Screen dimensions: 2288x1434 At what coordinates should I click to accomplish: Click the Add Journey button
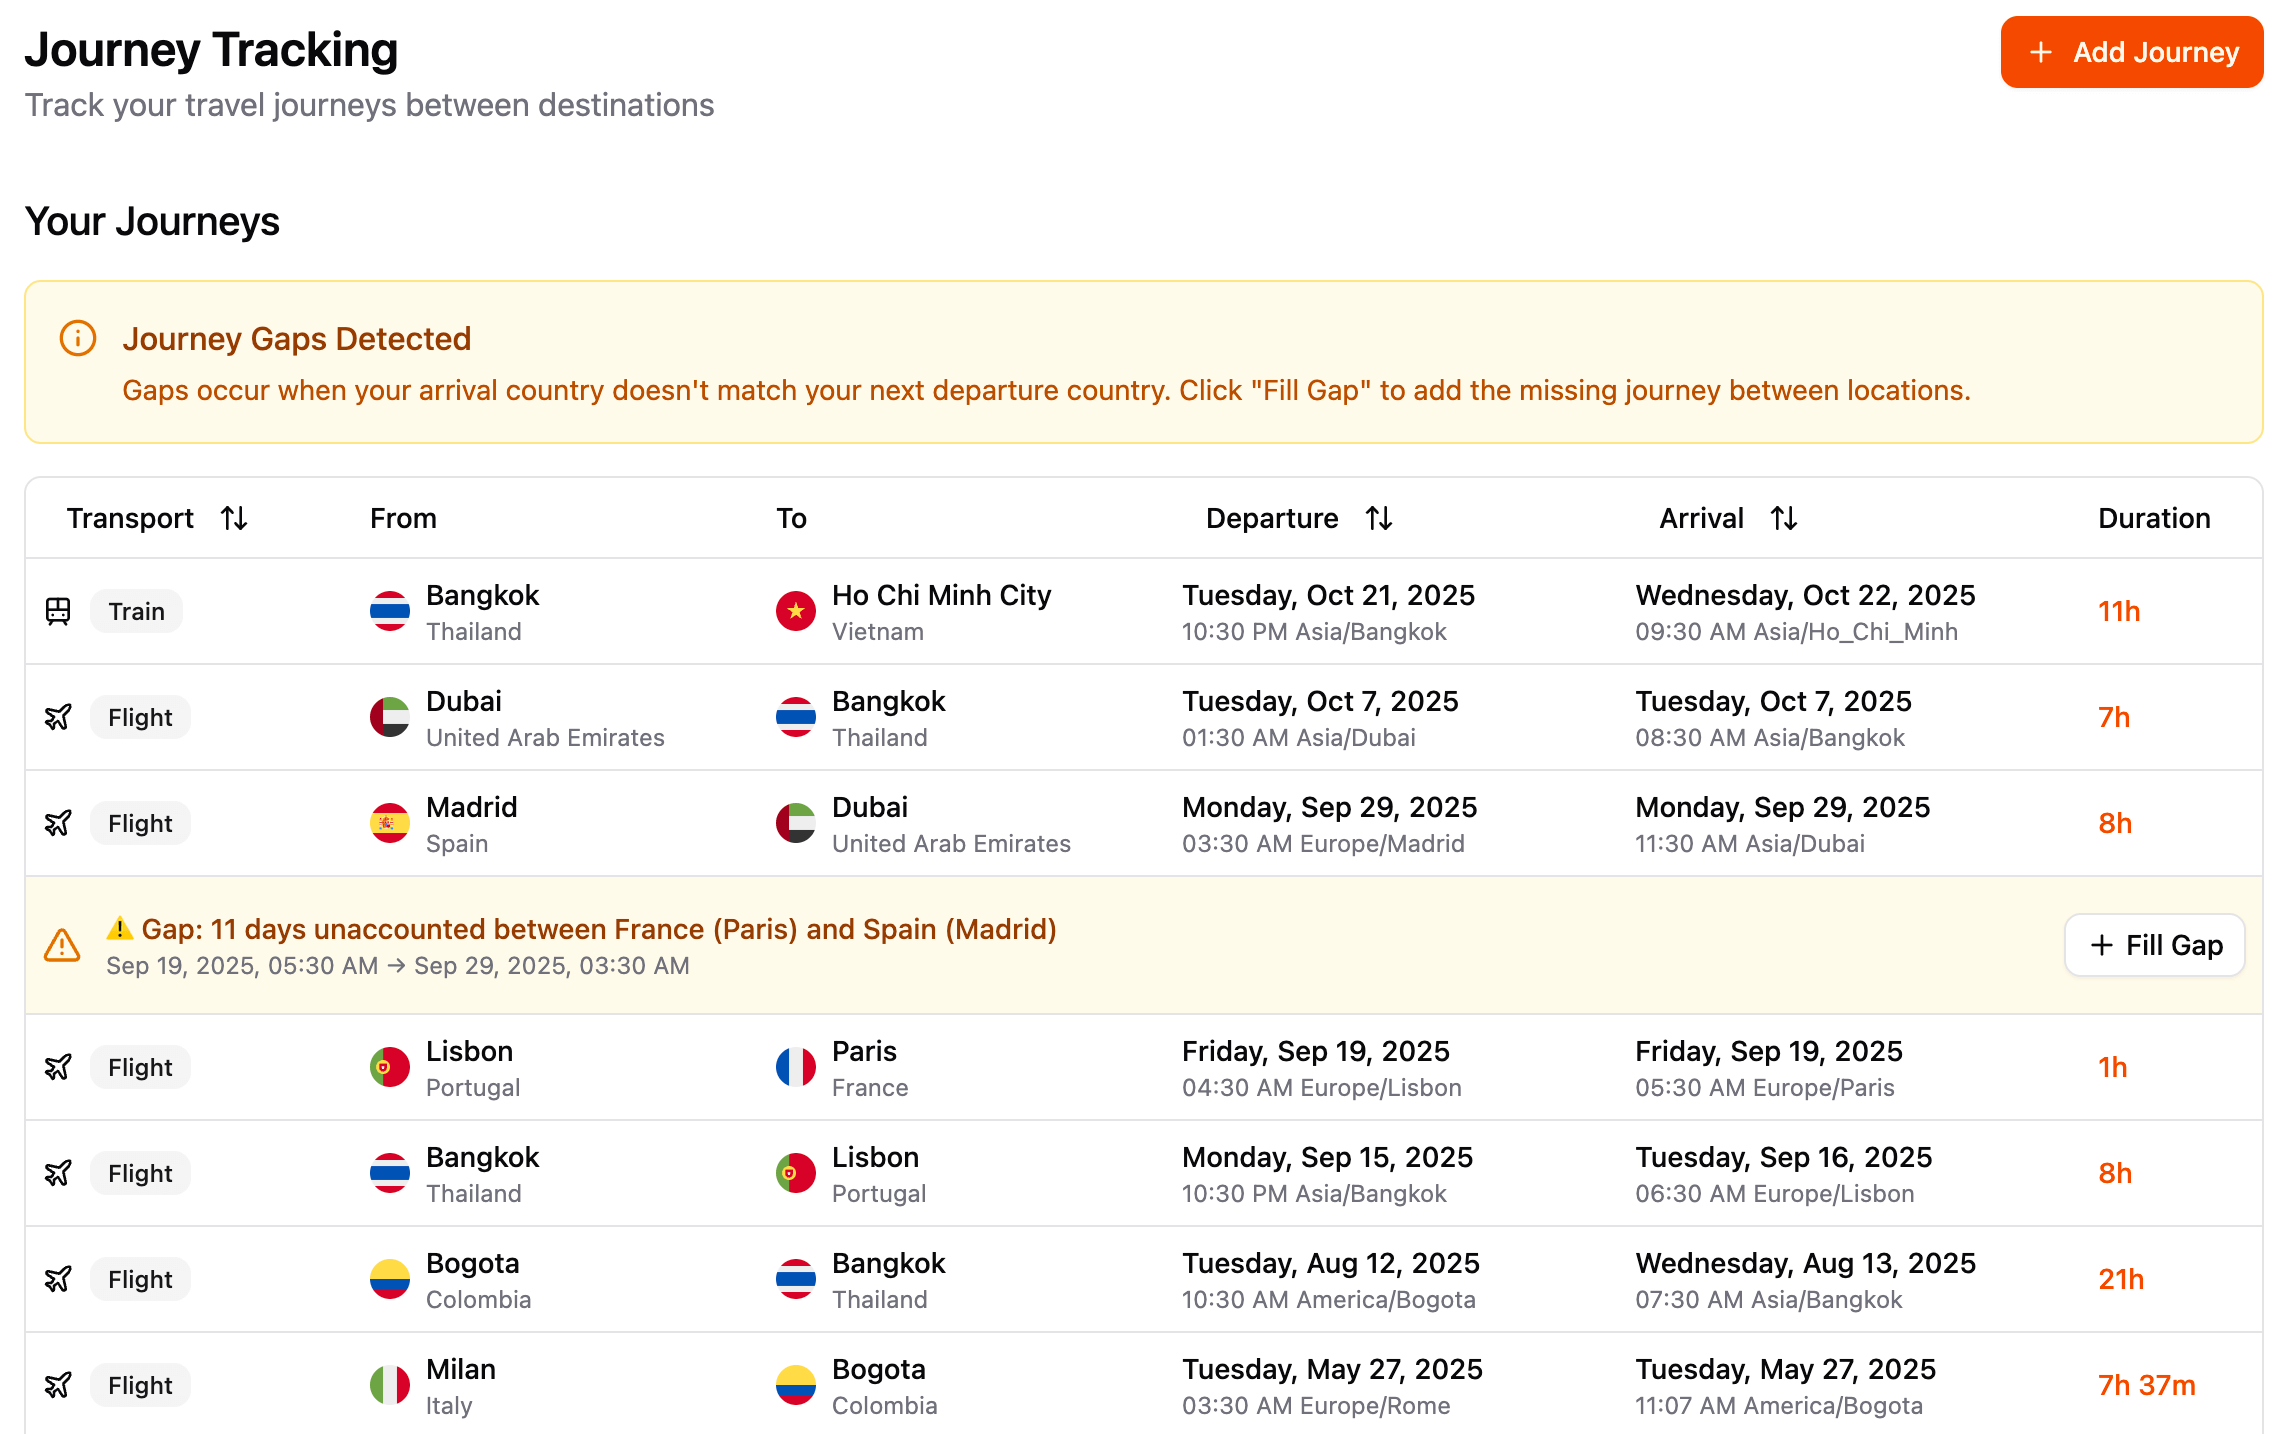click(2131, 52)
